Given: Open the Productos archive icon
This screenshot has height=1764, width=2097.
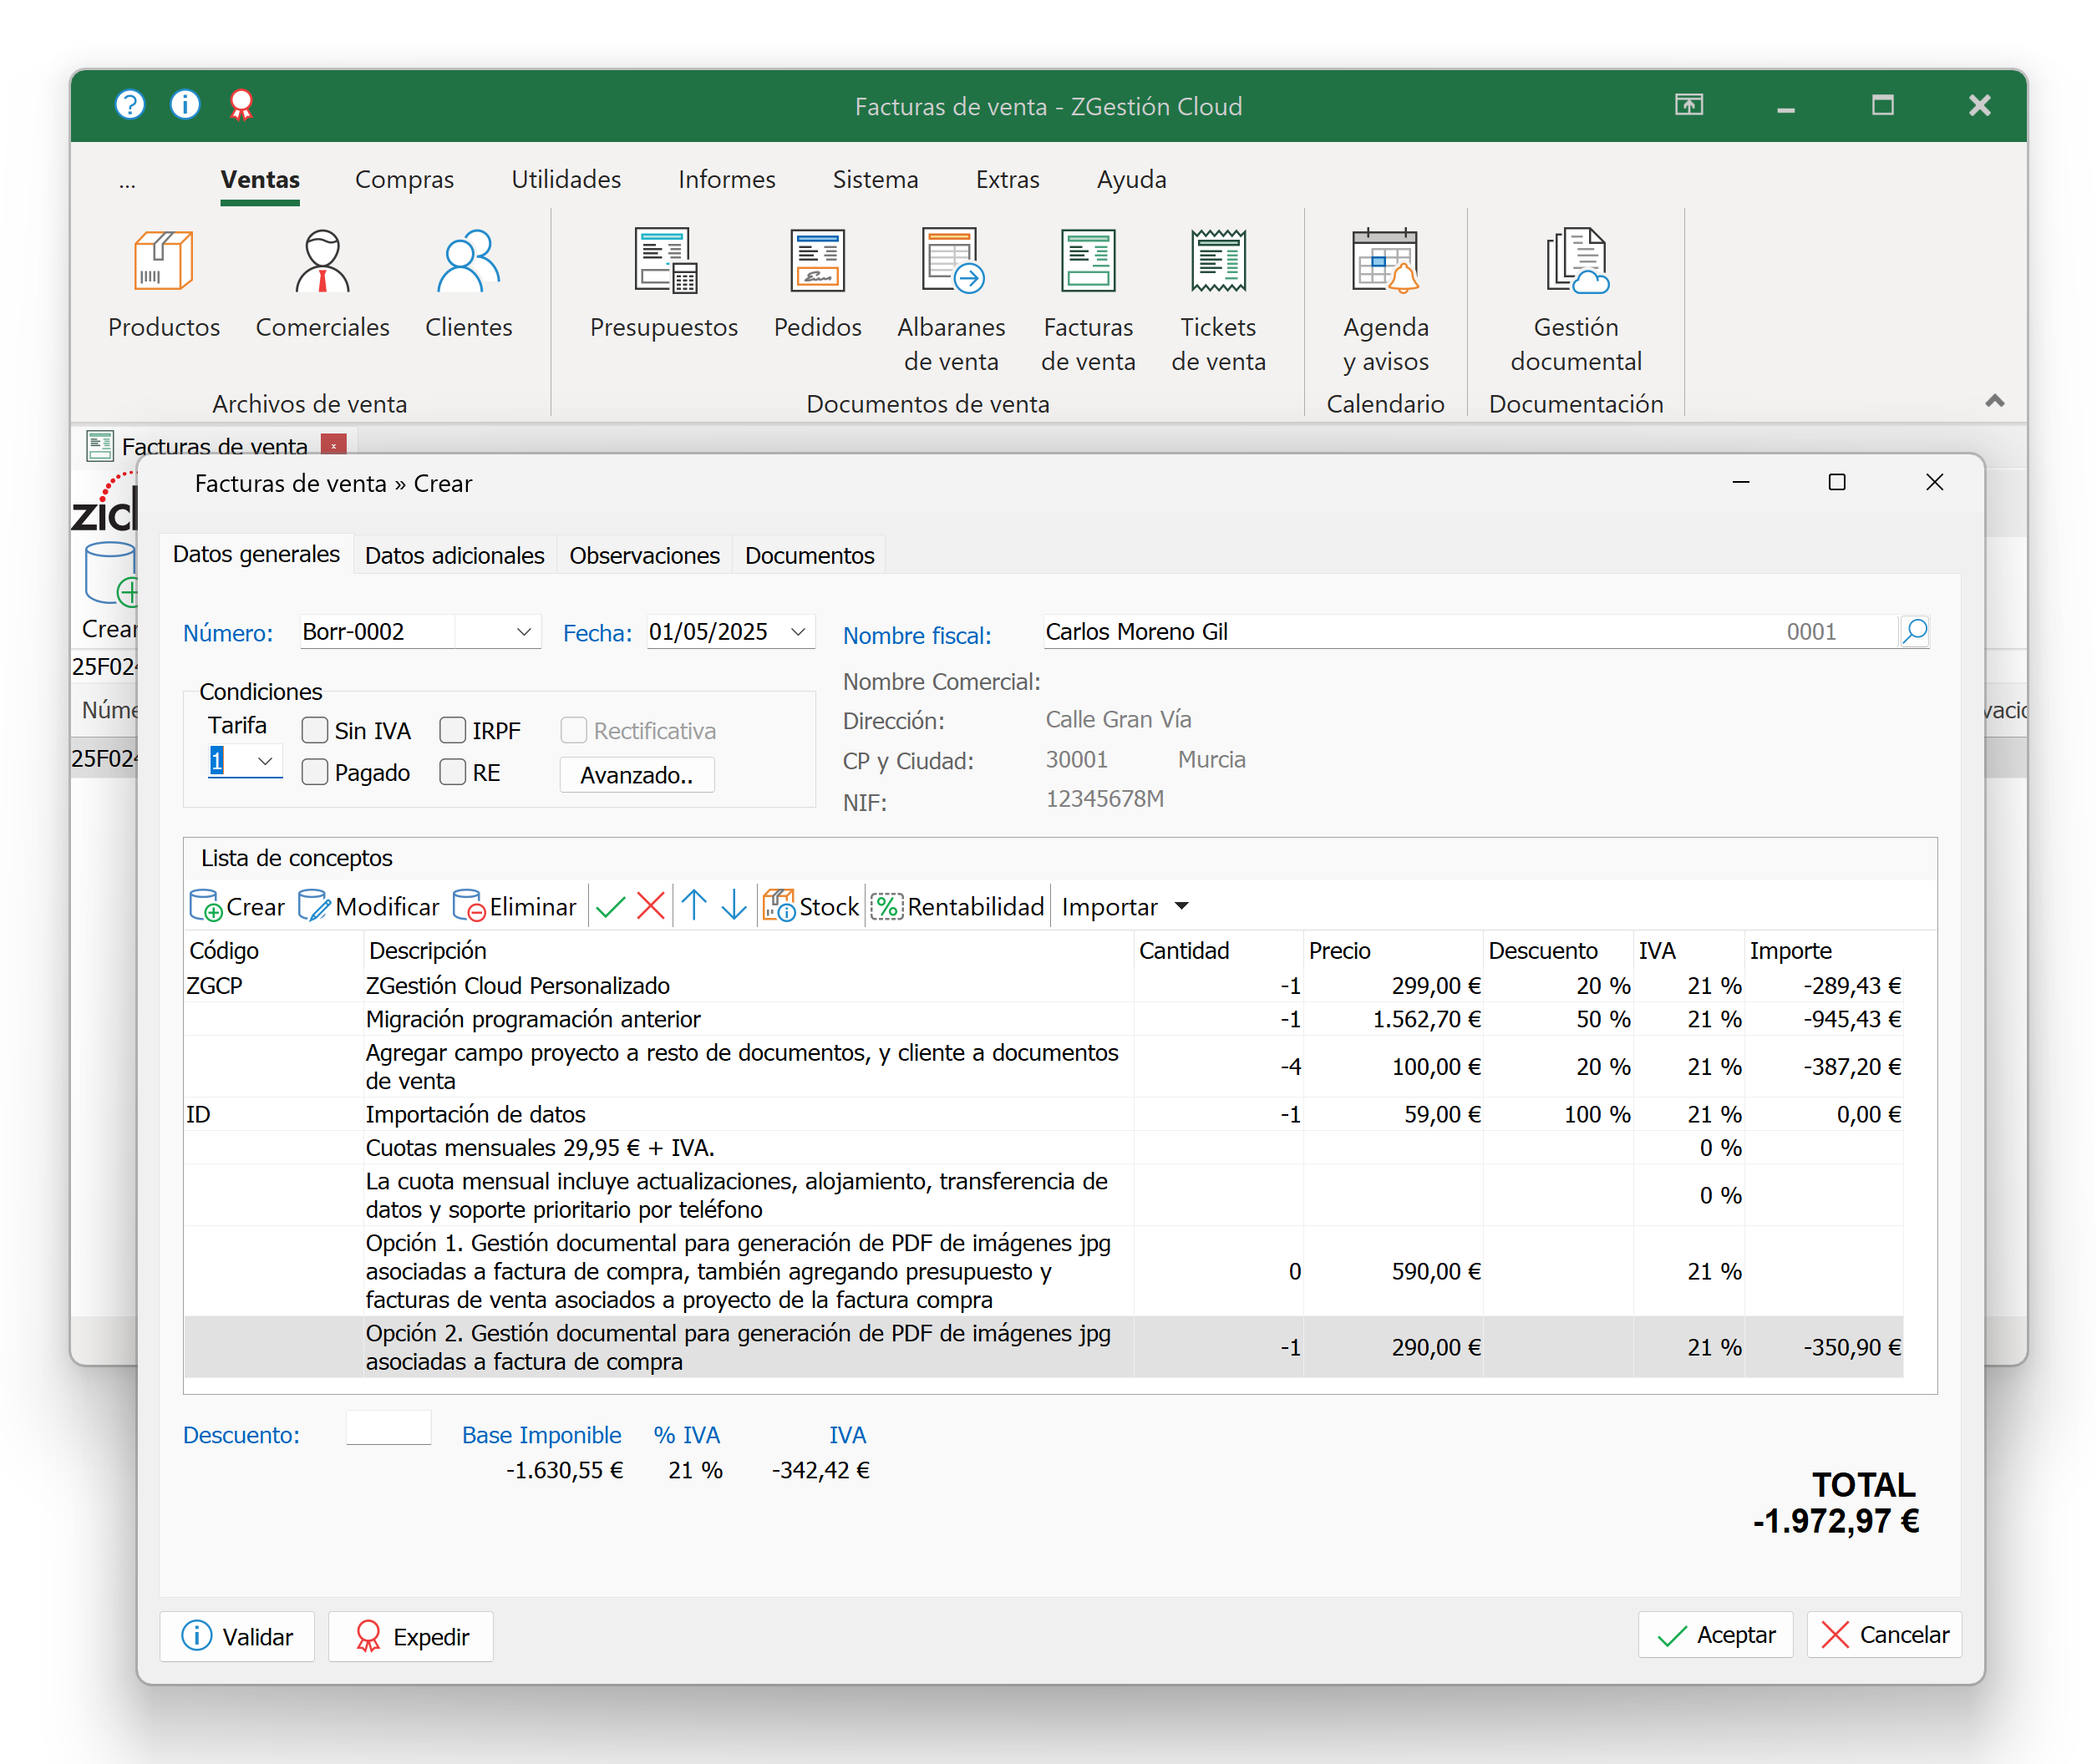Looking at the screenshot, I should click(164, 284).
